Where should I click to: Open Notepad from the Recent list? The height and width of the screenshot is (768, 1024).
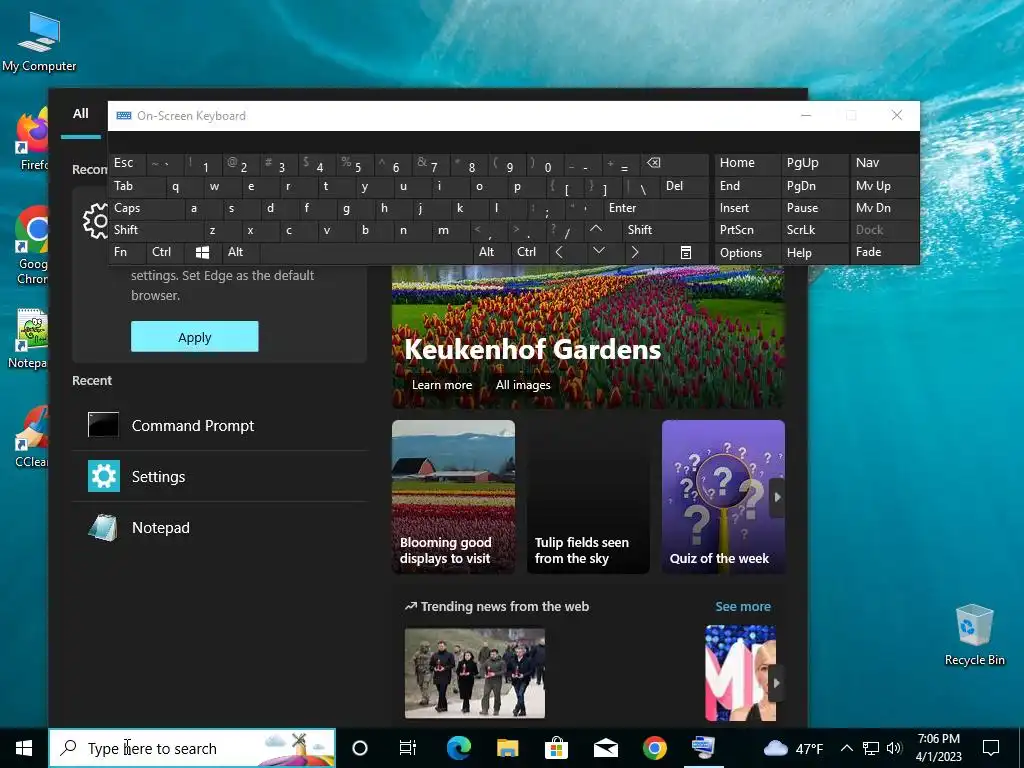220,528
